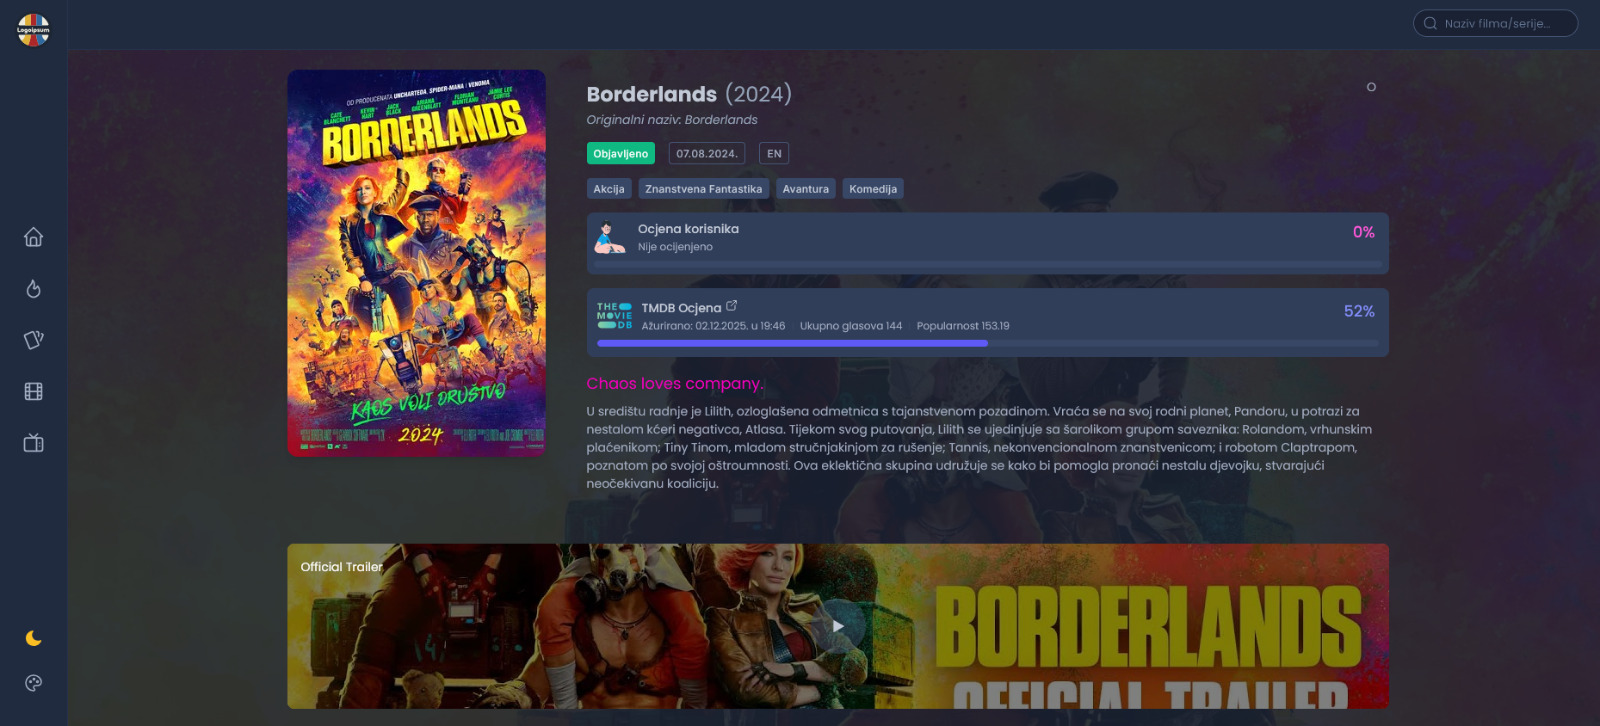Open the TV series icon
Viewport: 1600px width, 726px height.
point(33,443)
